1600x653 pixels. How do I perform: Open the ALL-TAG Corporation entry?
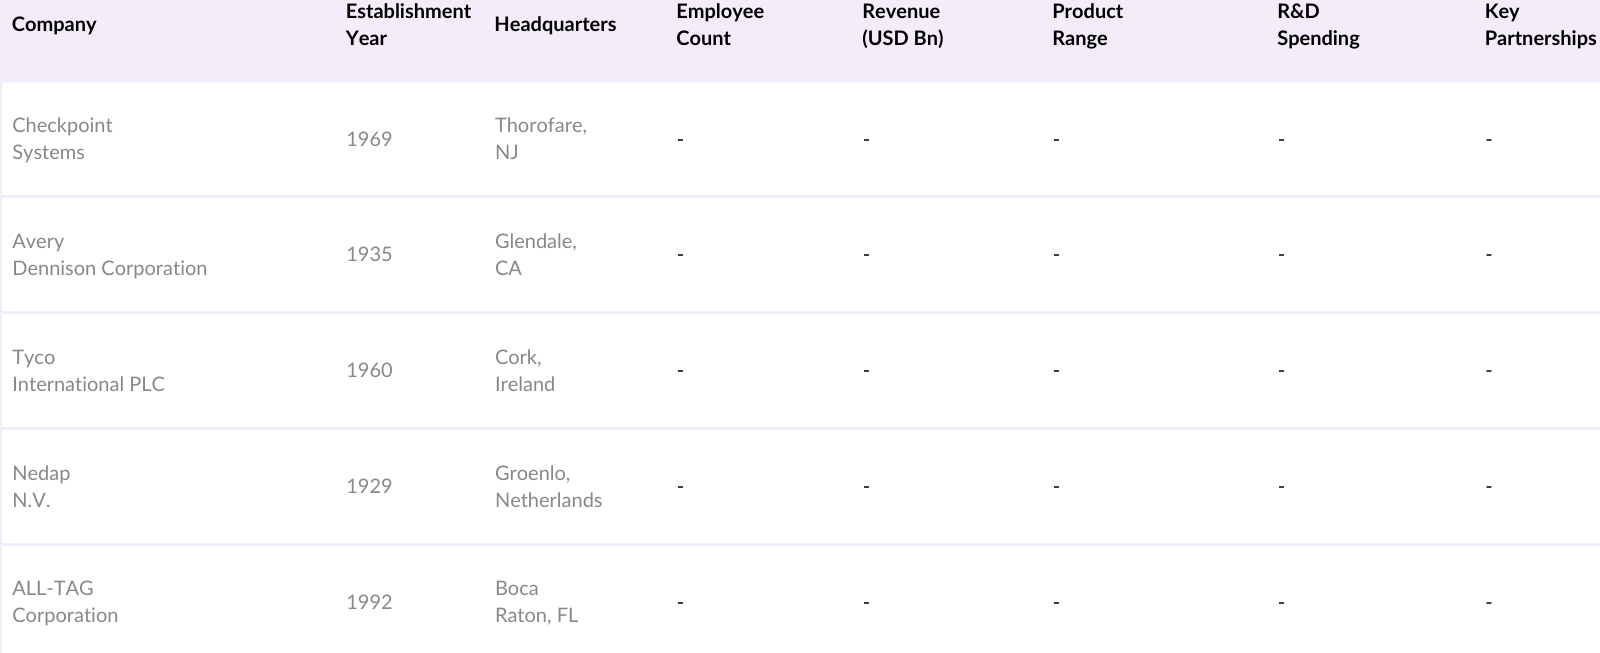tap(65, 602)
